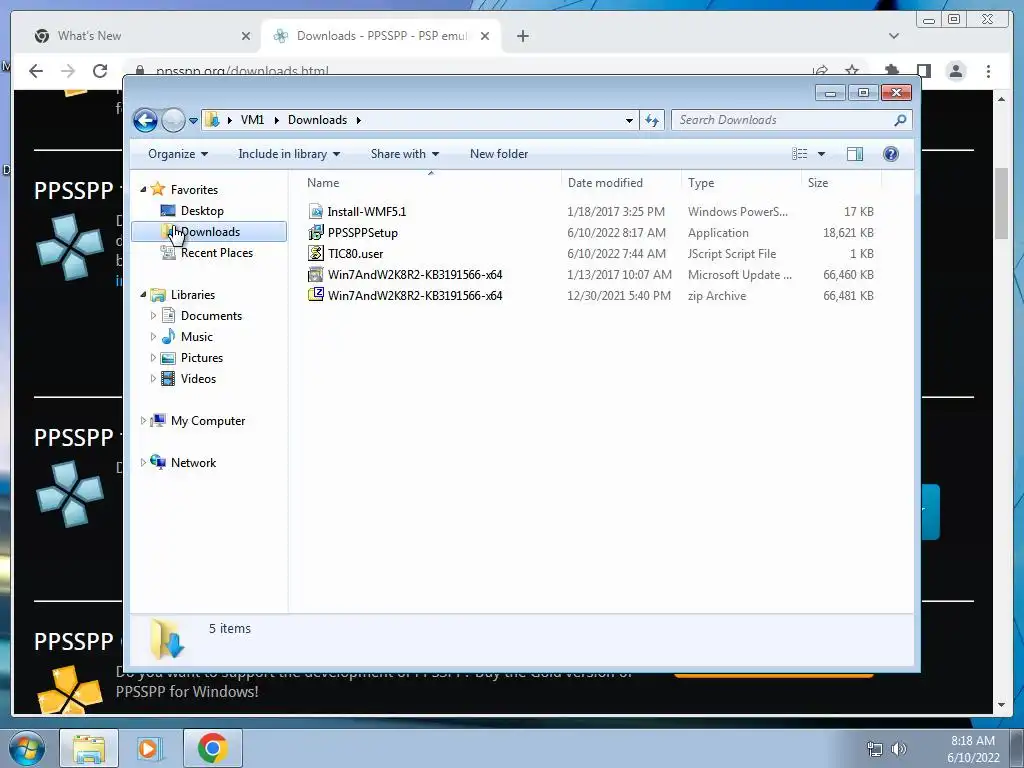Click the PPSSPPSetup file name

(363, 232)
